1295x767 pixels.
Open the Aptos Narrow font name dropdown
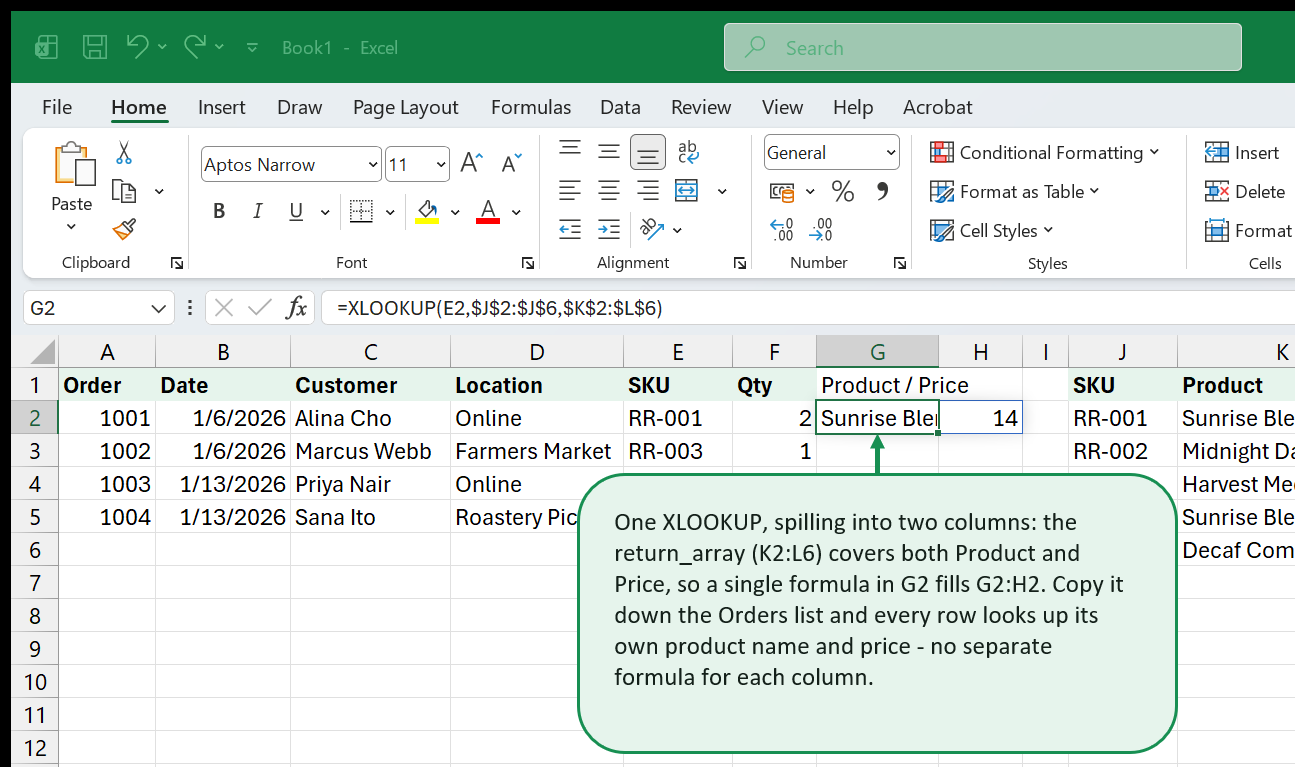click(x=373, y=165)
